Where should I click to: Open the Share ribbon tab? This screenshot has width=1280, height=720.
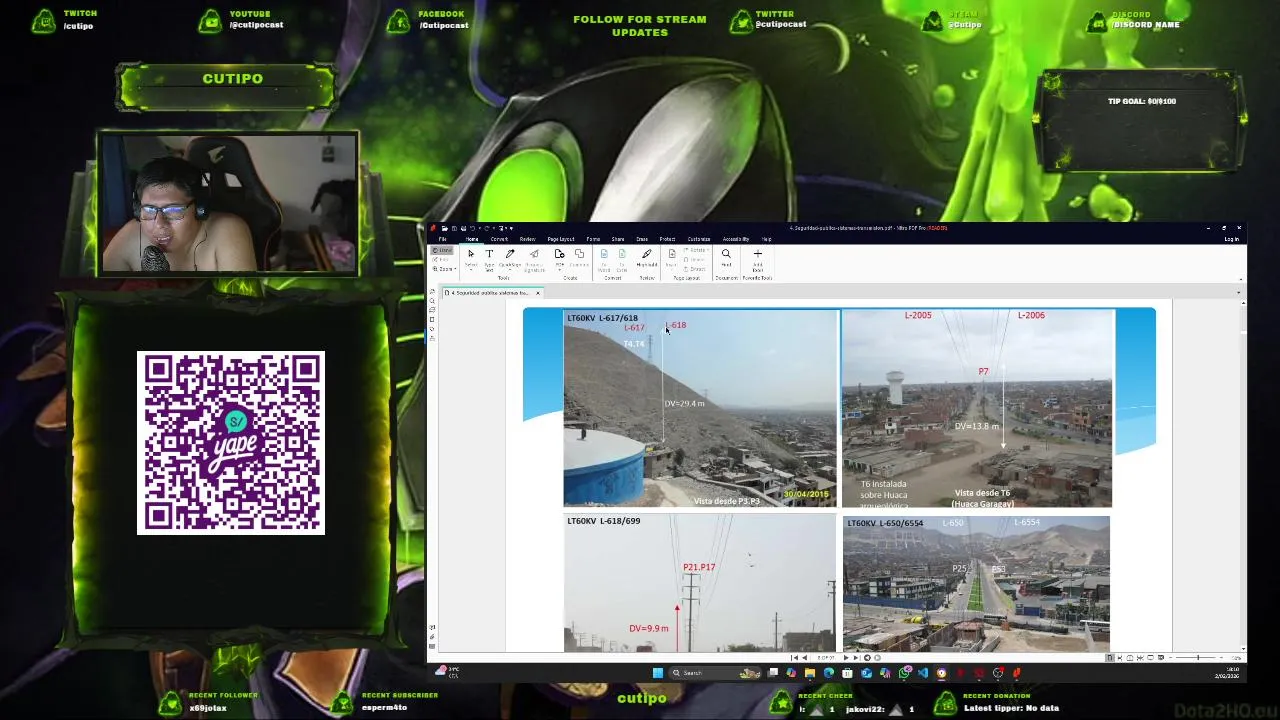[617, 239]
